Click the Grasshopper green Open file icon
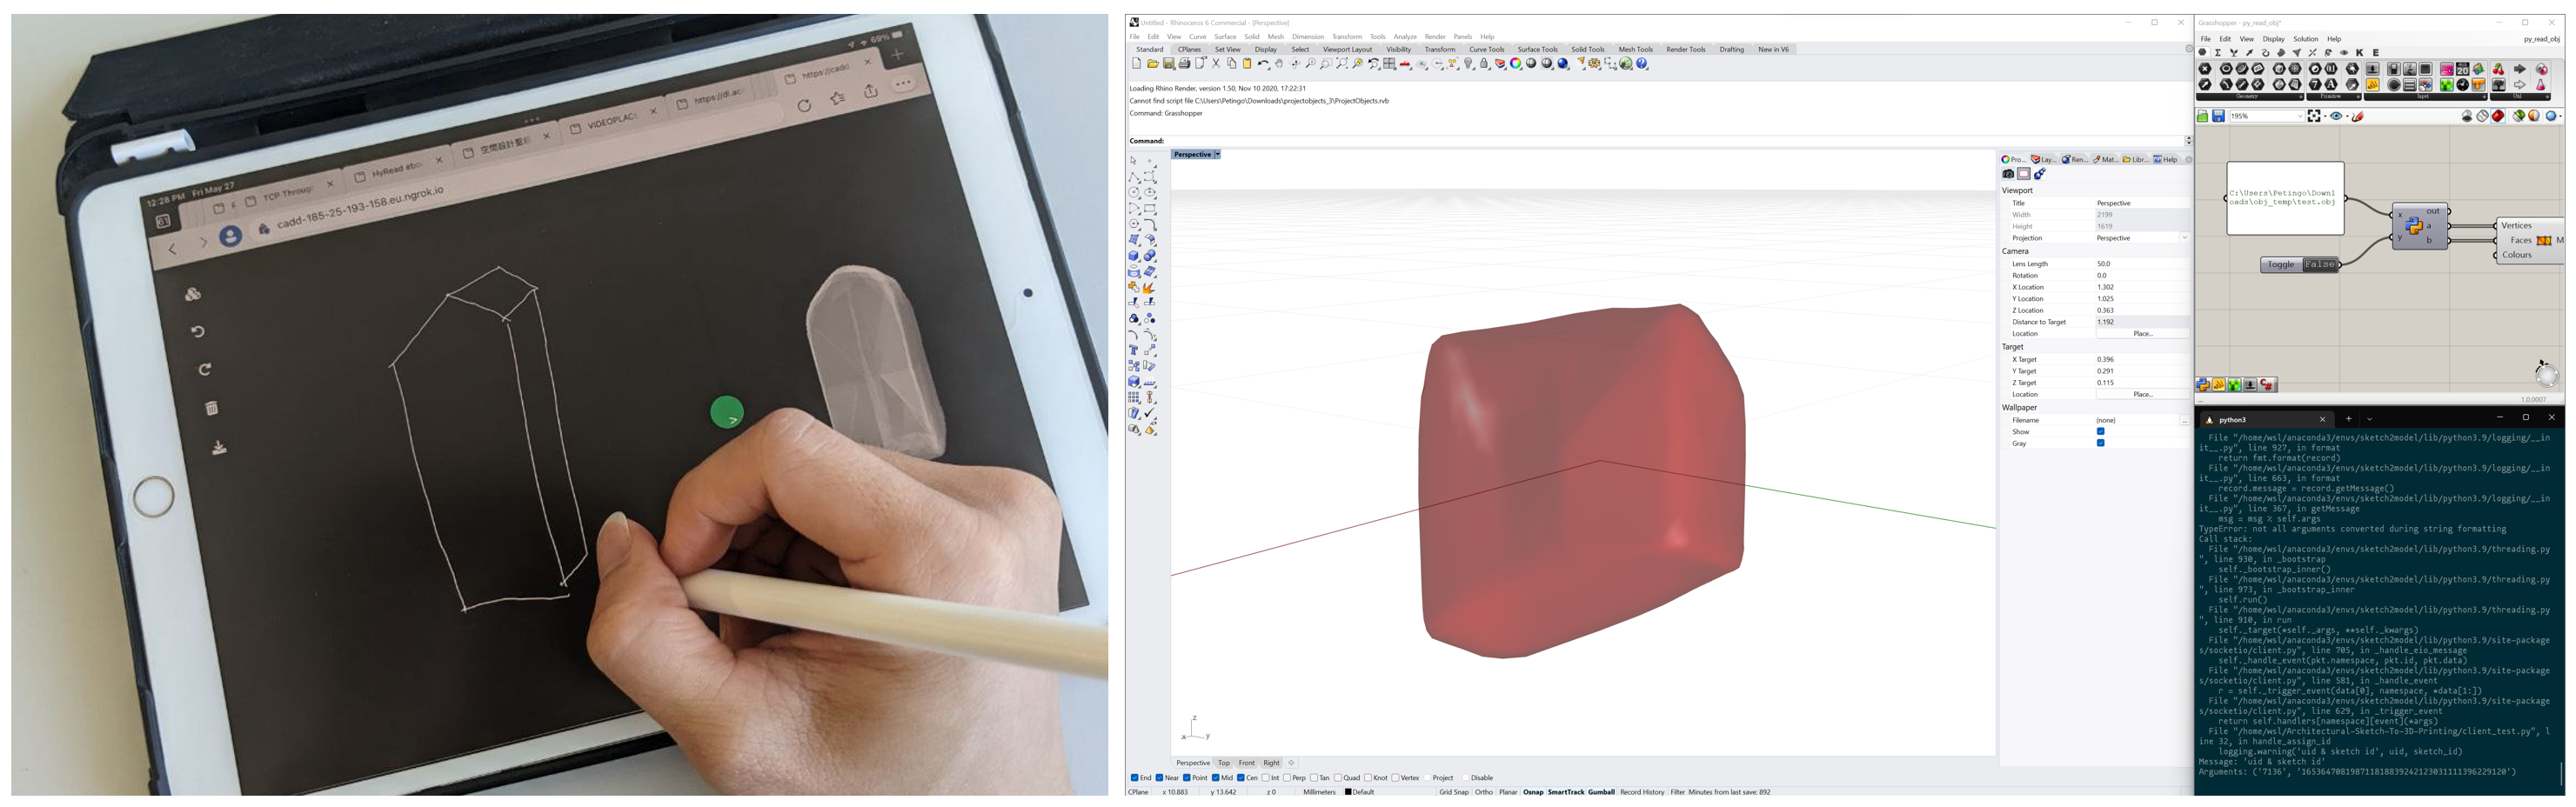The width and height of the screenshot is (2576, 807). click(2202, 117)
